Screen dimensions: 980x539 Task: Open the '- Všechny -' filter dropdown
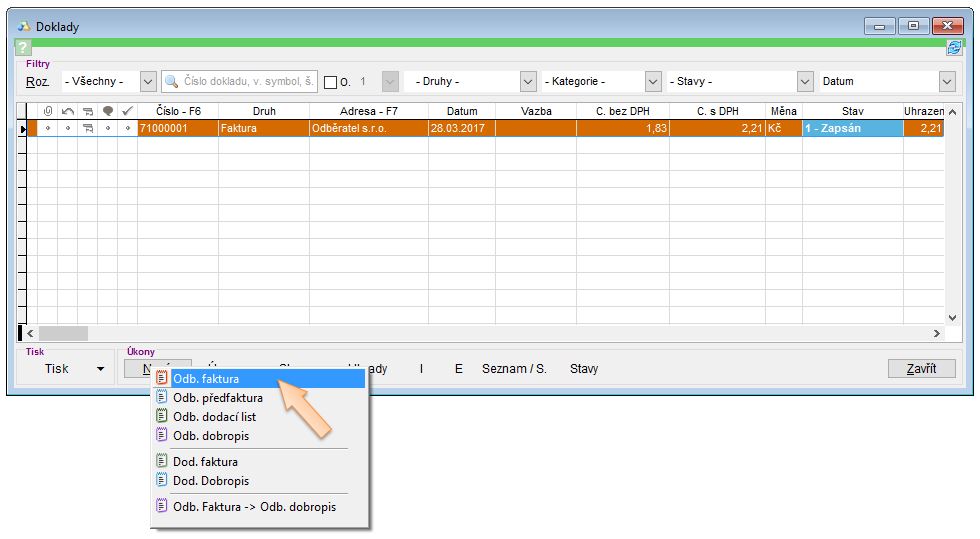pyautogui.click(x=148, y=82)
